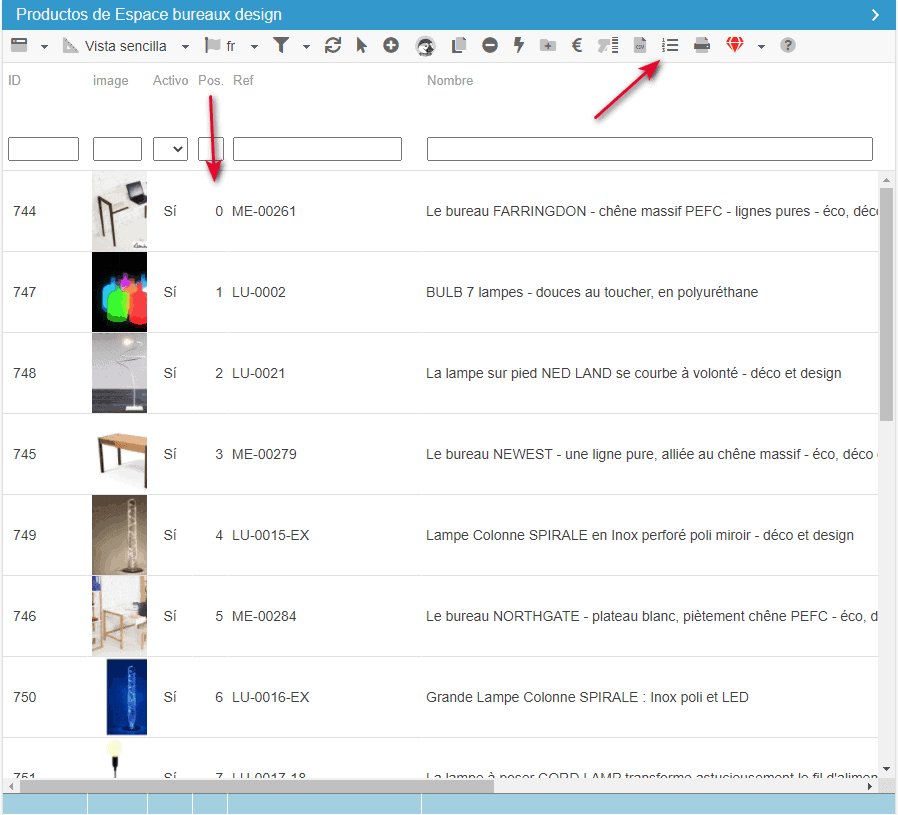The height and width of the screenshot is (815, 898).
Task: Click the BULB 7 lampes thumbnail
Action: (x=119, y=292)
